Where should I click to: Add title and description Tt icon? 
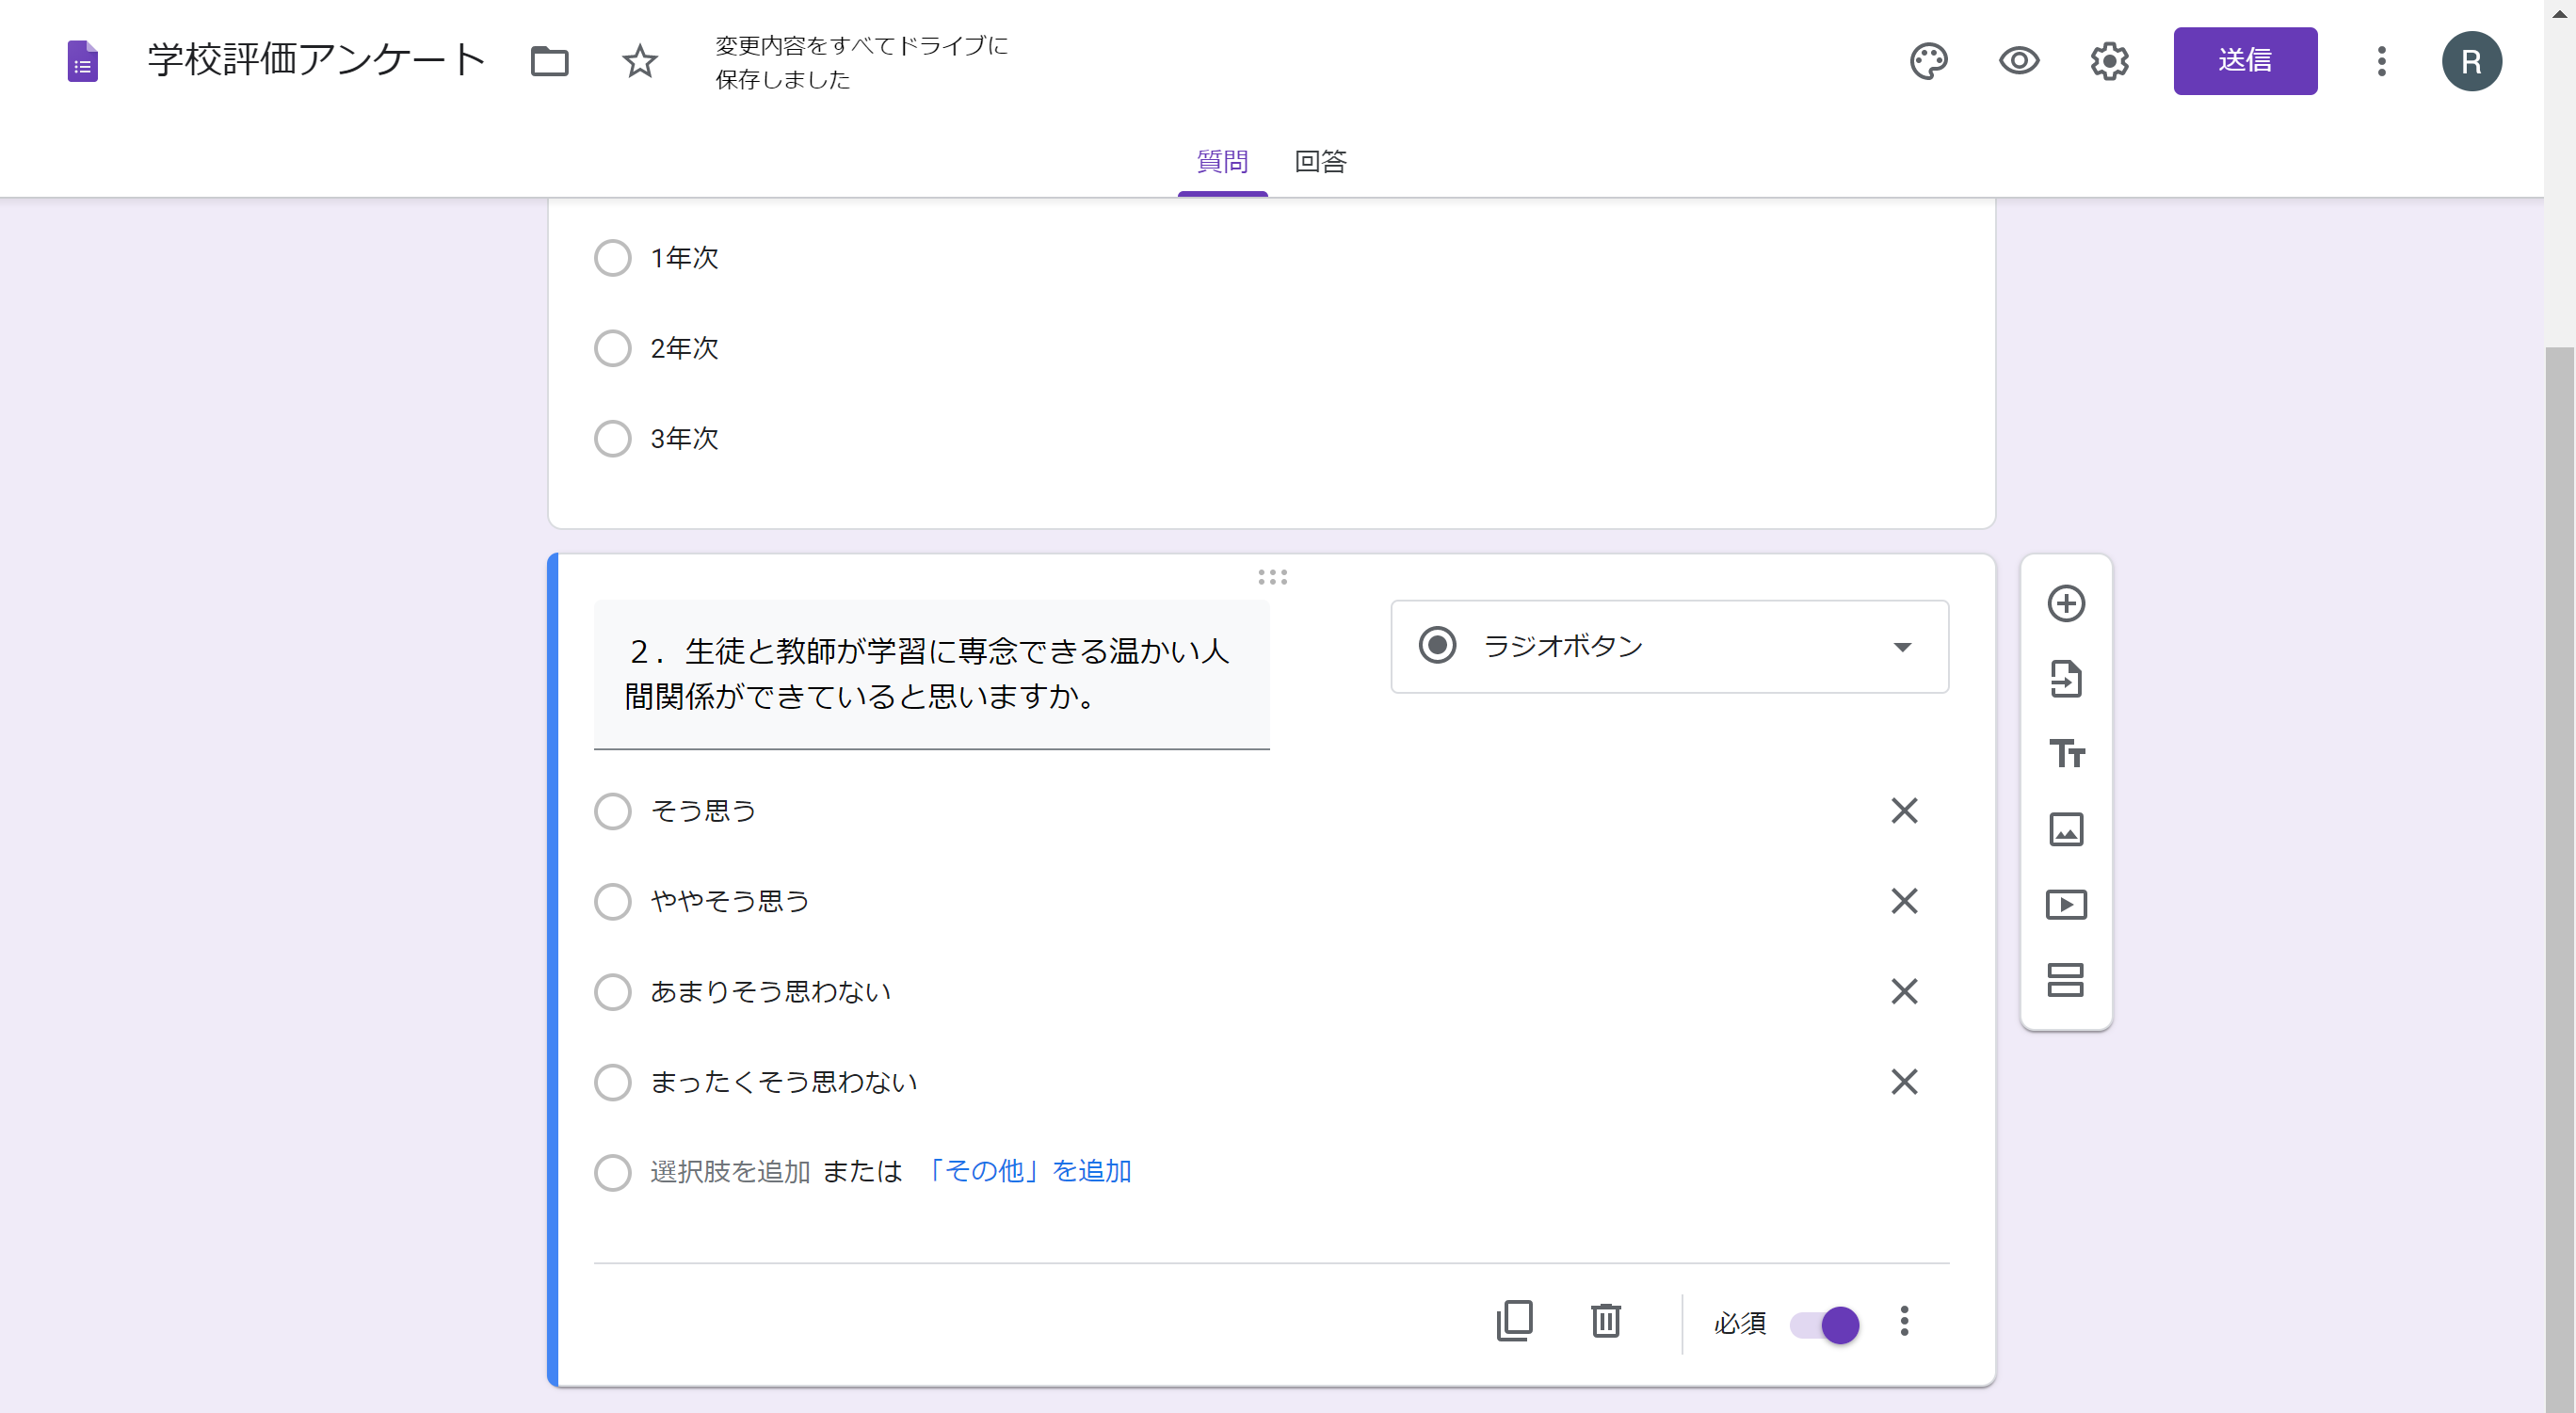pyautogui.click(x=2066, y=754)
